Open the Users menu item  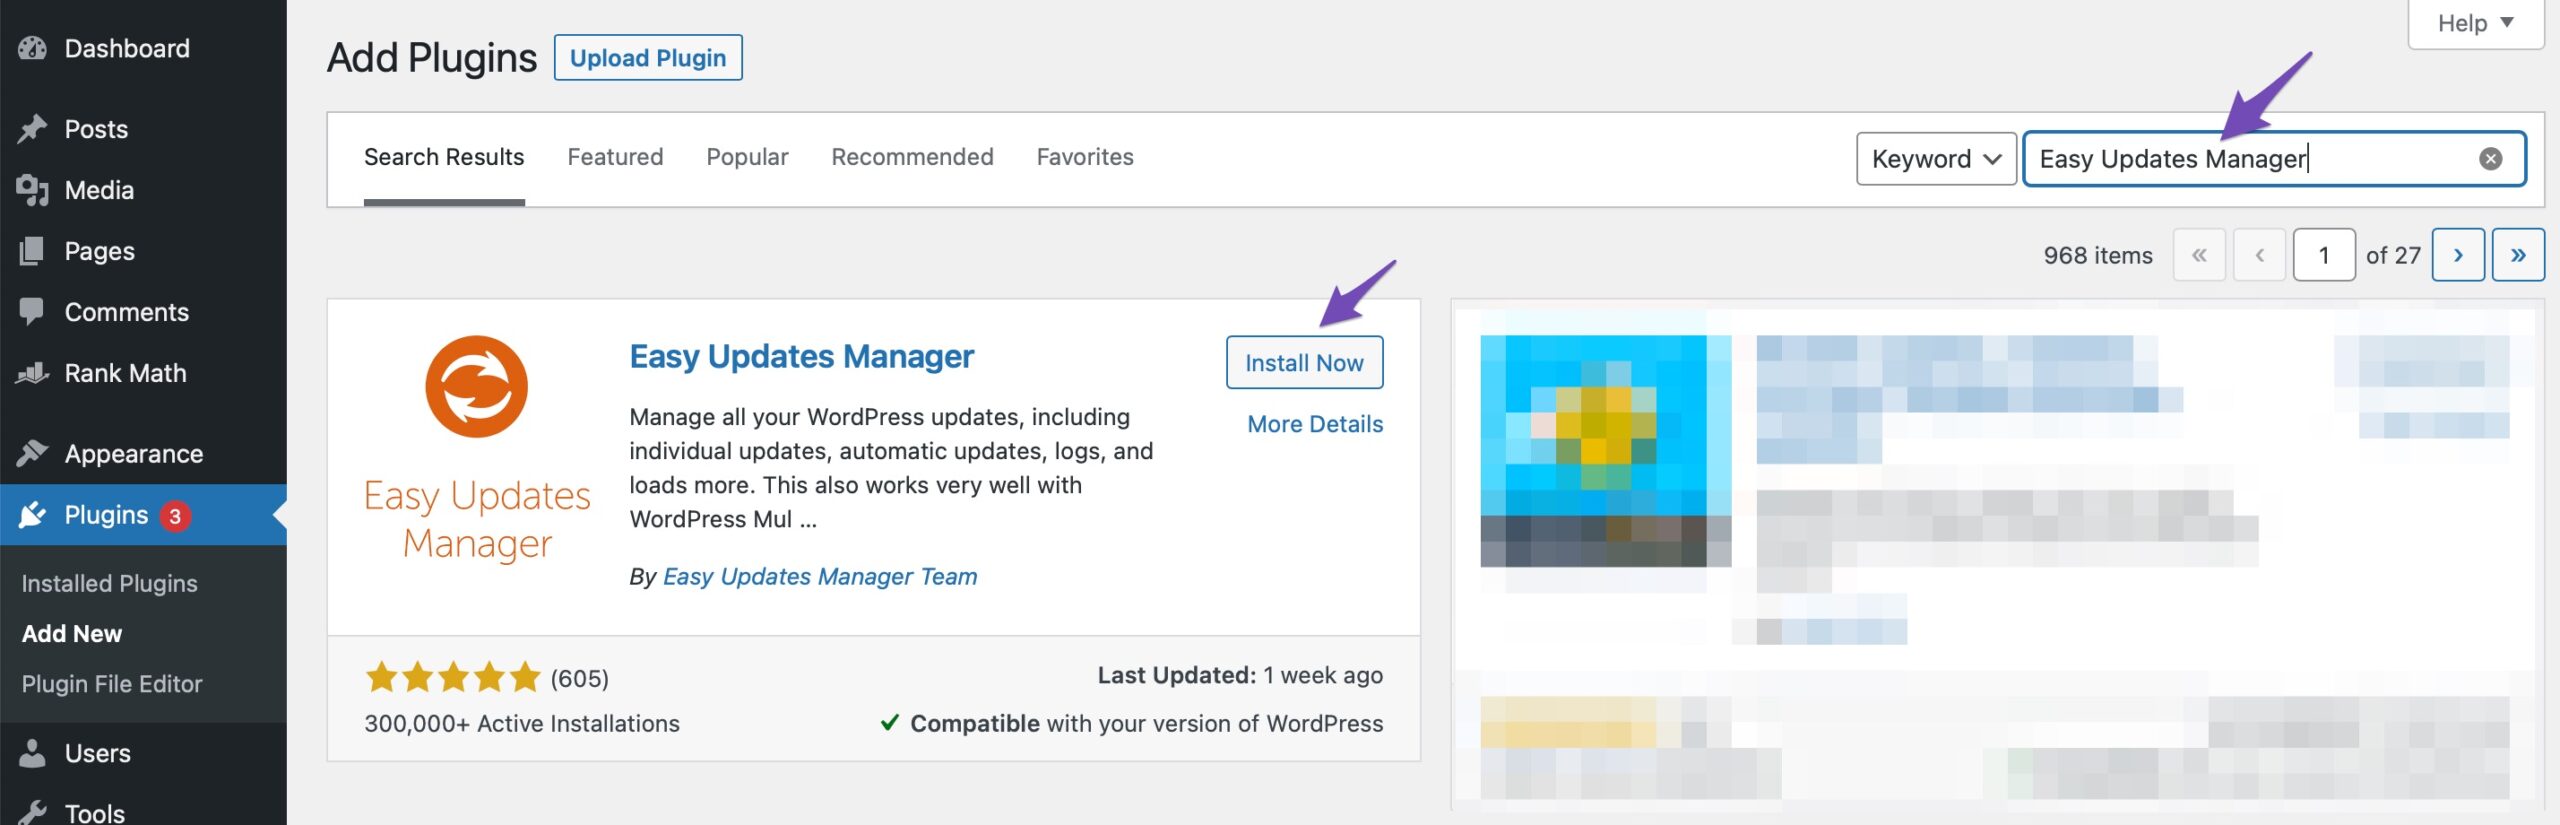[143, 753]
